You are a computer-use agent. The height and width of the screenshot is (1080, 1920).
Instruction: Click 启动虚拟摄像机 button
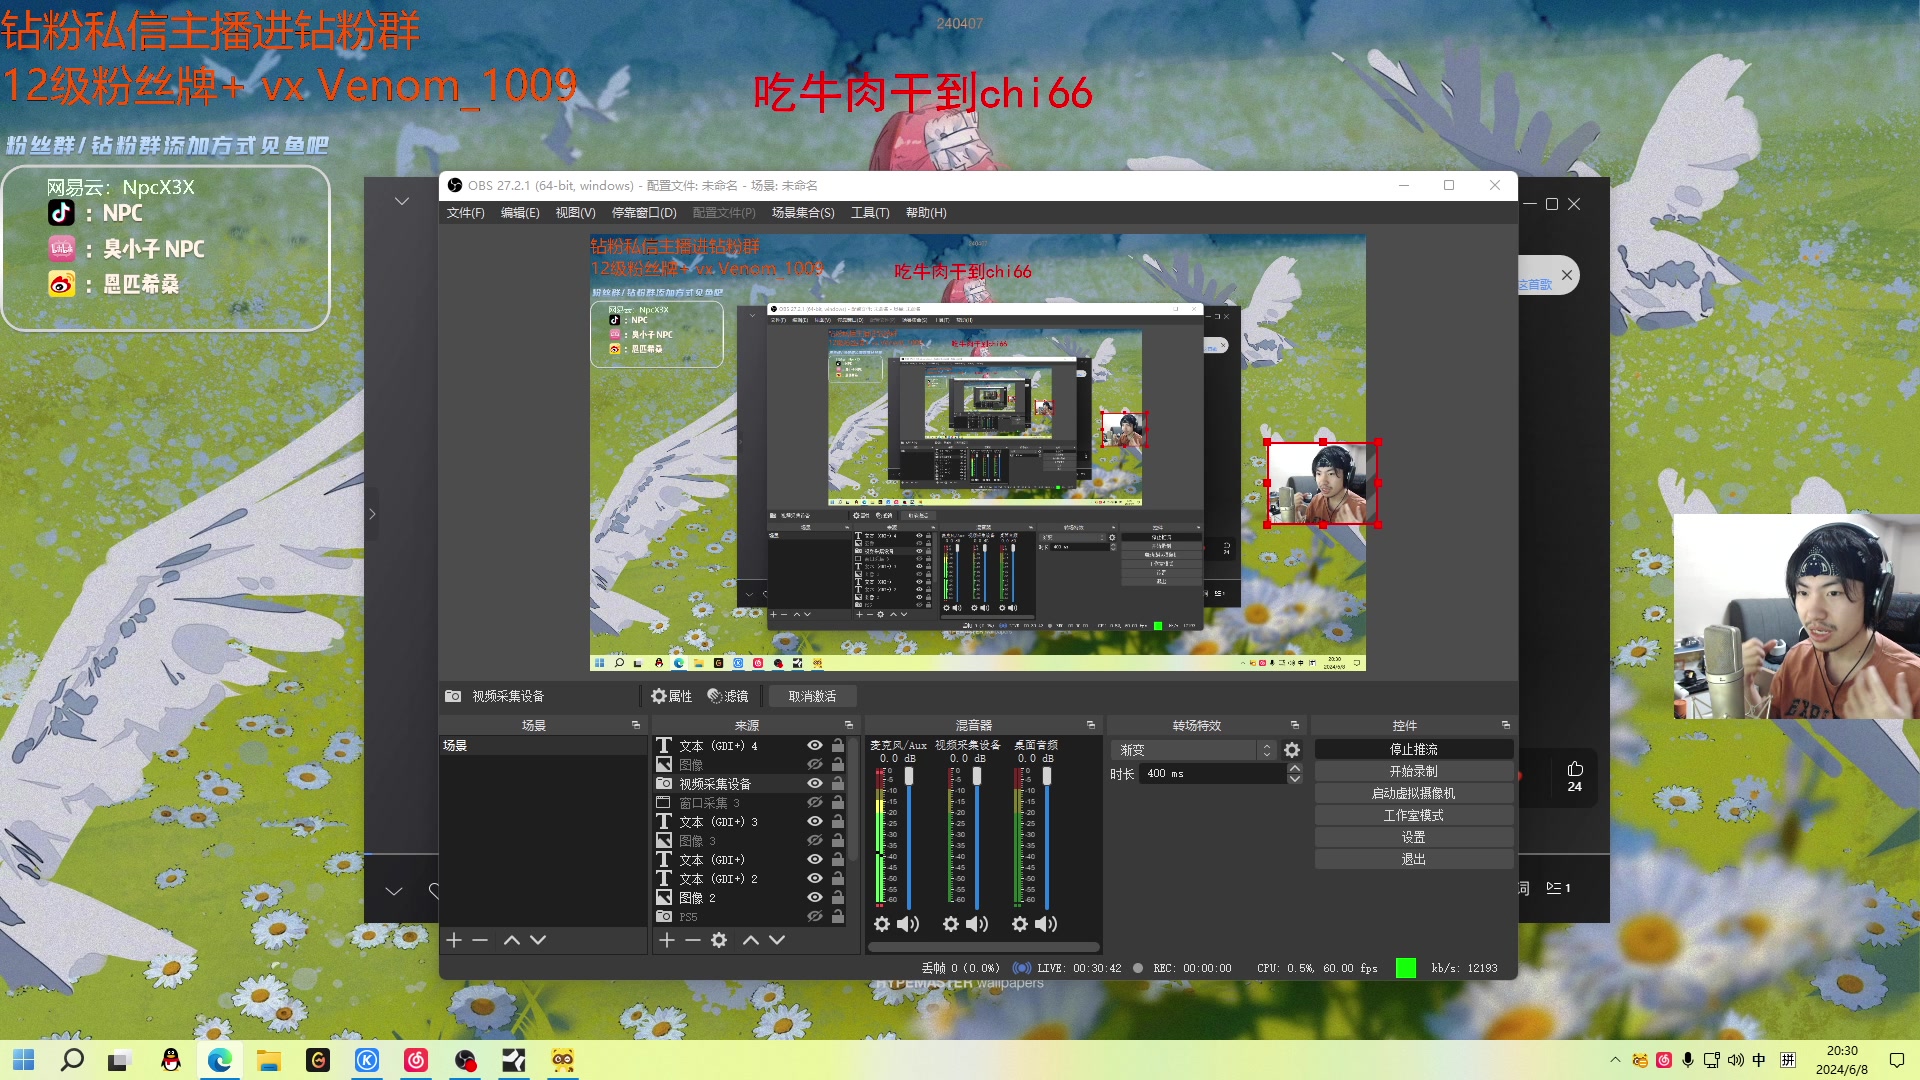point(1413,793)
